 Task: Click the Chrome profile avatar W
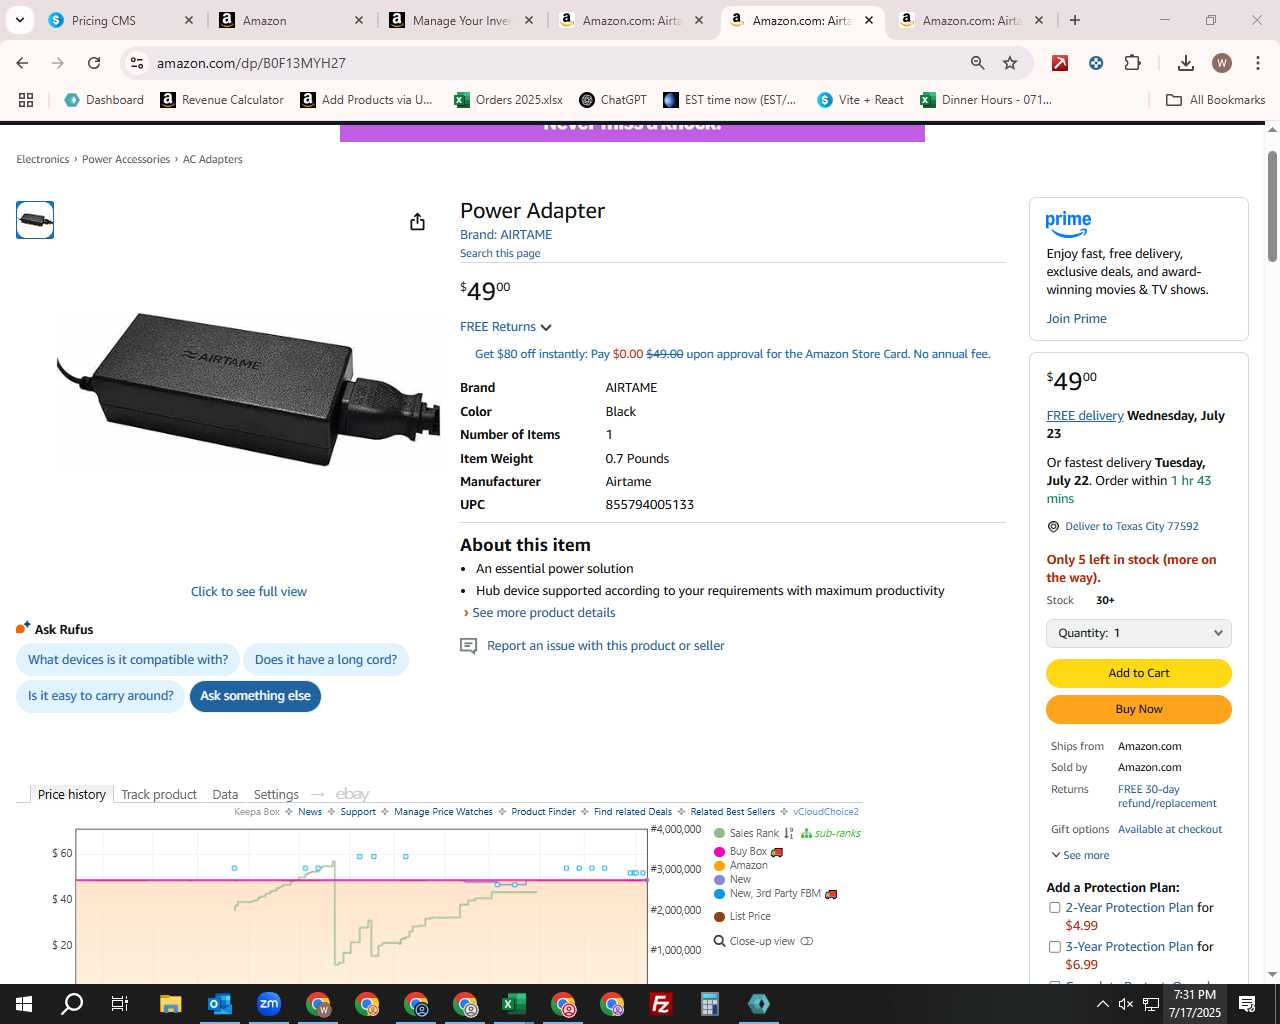tap(1222, 63)
